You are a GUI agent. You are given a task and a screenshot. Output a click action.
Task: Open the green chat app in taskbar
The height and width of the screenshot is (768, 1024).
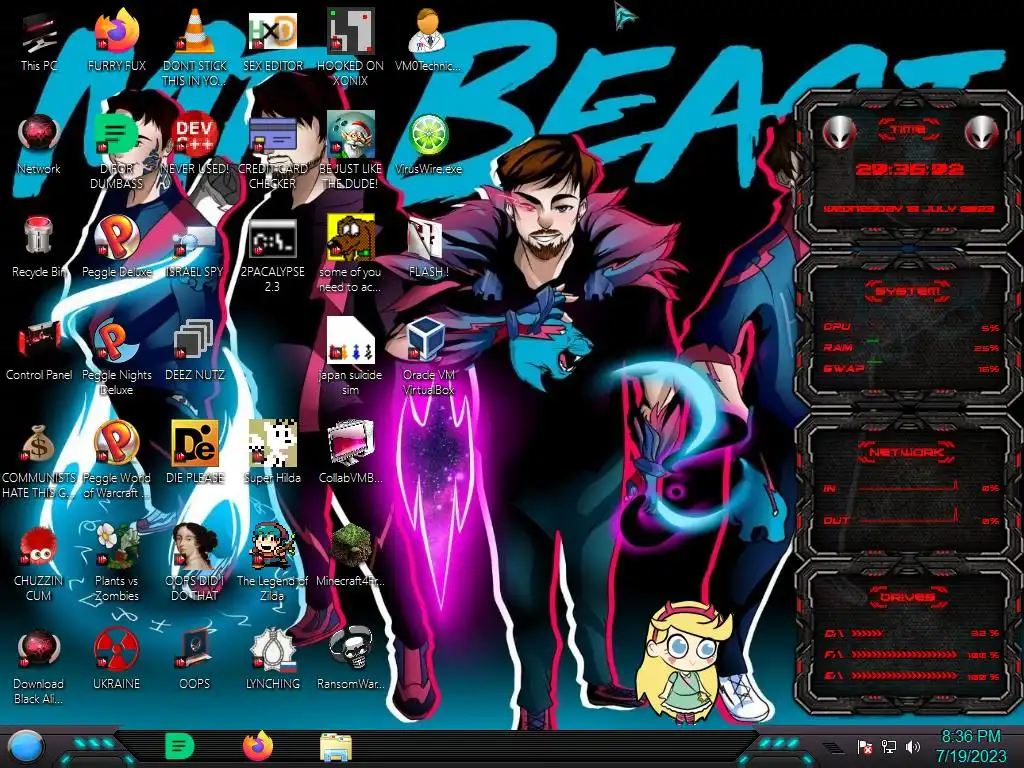click(180, 746)
